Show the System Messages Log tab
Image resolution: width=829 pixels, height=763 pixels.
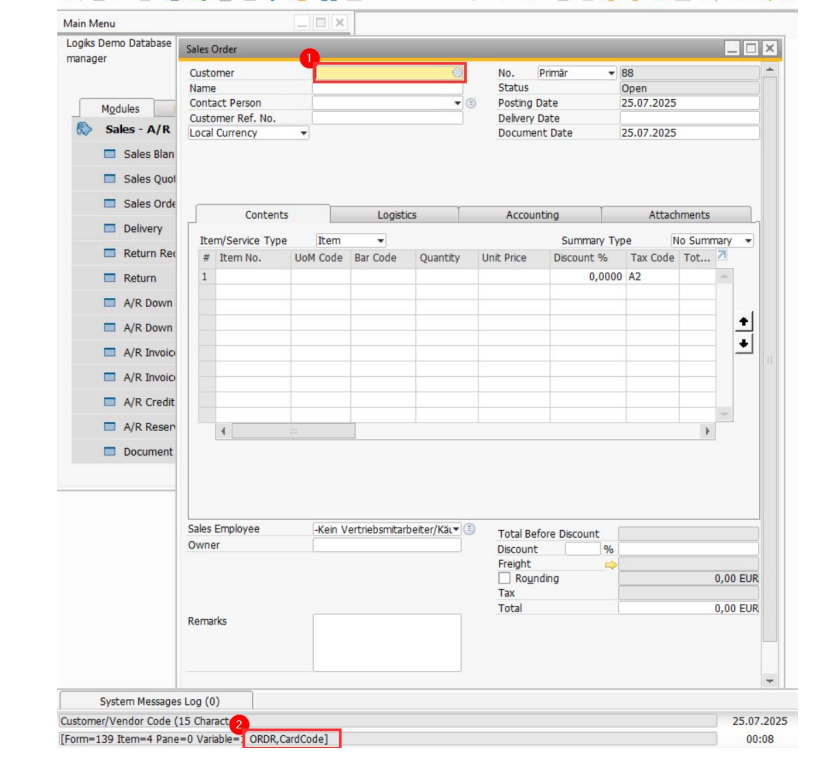[x=158, y=701]
